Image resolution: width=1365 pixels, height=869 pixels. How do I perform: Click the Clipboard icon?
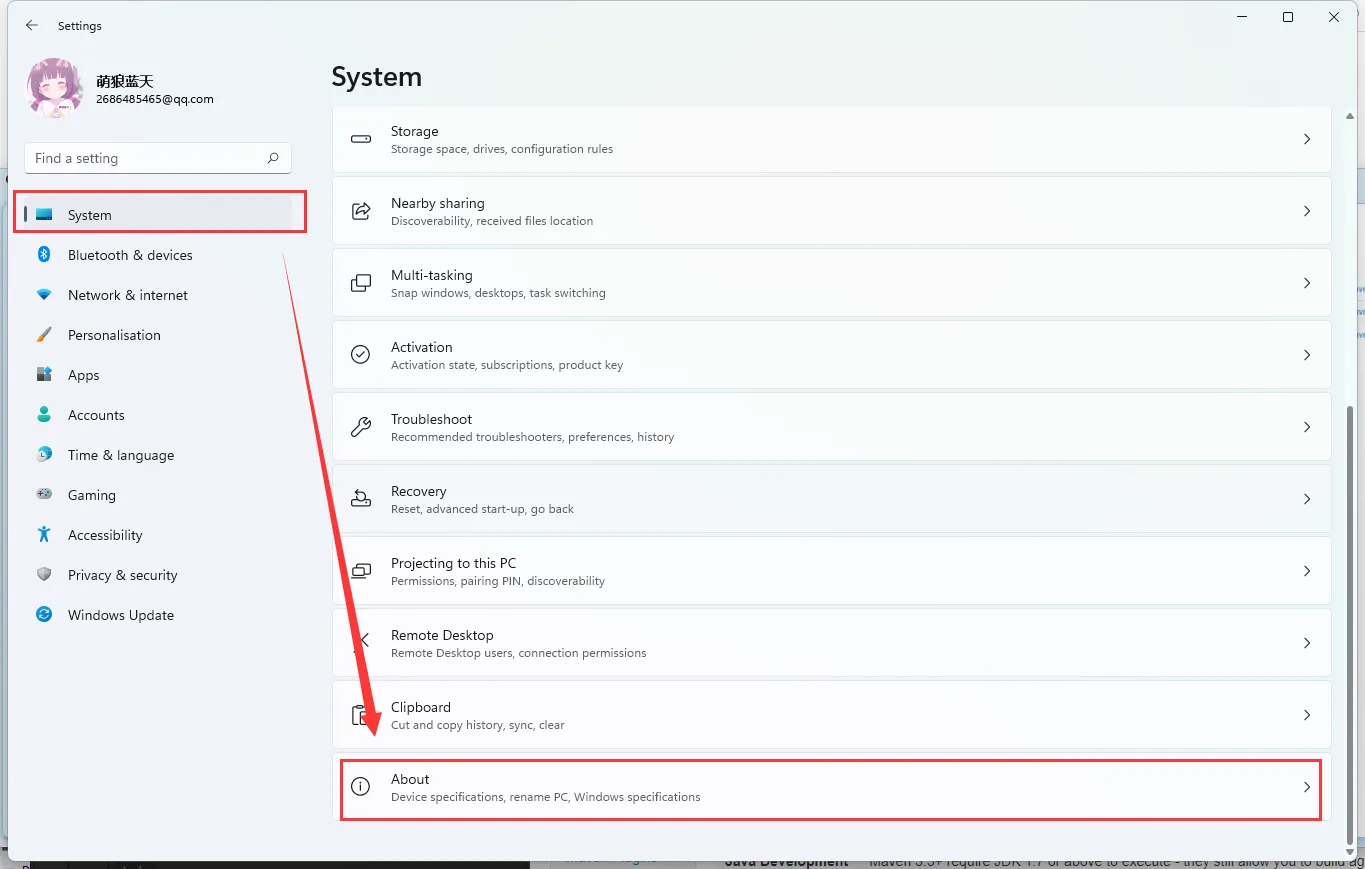pyautogui.click(x=361, y=715)
